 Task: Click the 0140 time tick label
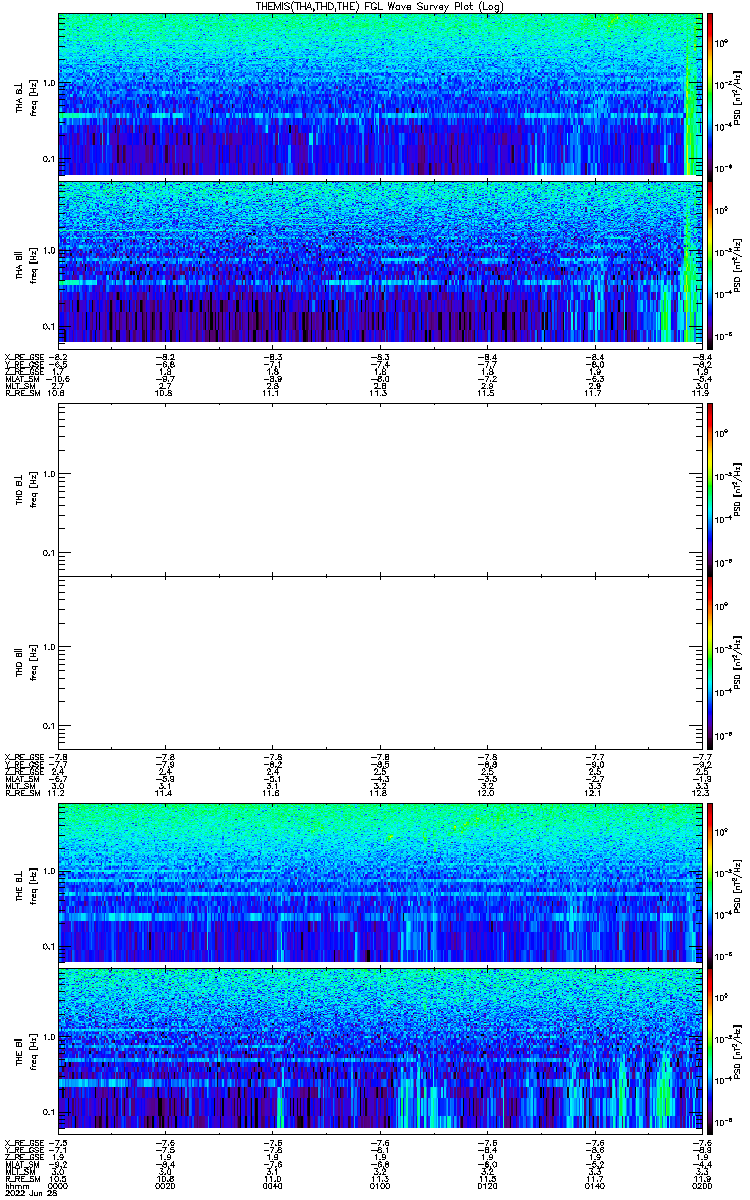(x=594, y=1186)
